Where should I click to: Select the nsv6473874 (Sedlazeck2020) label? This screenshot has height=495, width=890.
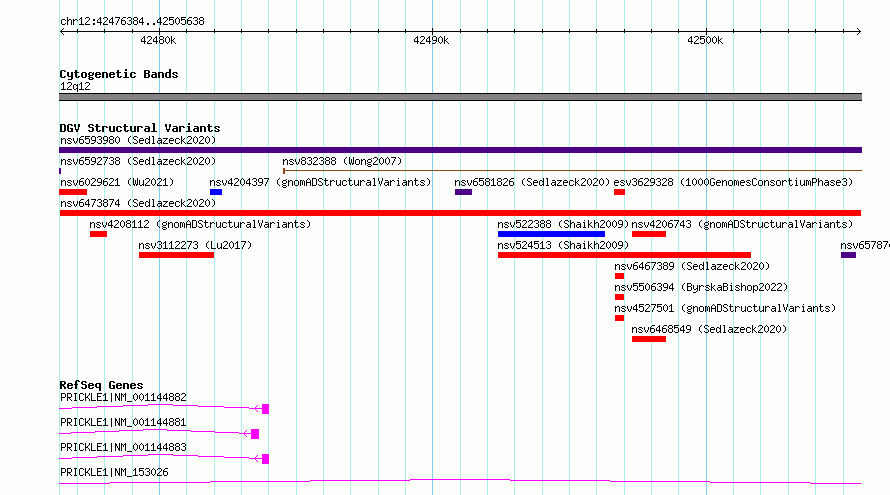pos(138,203)
